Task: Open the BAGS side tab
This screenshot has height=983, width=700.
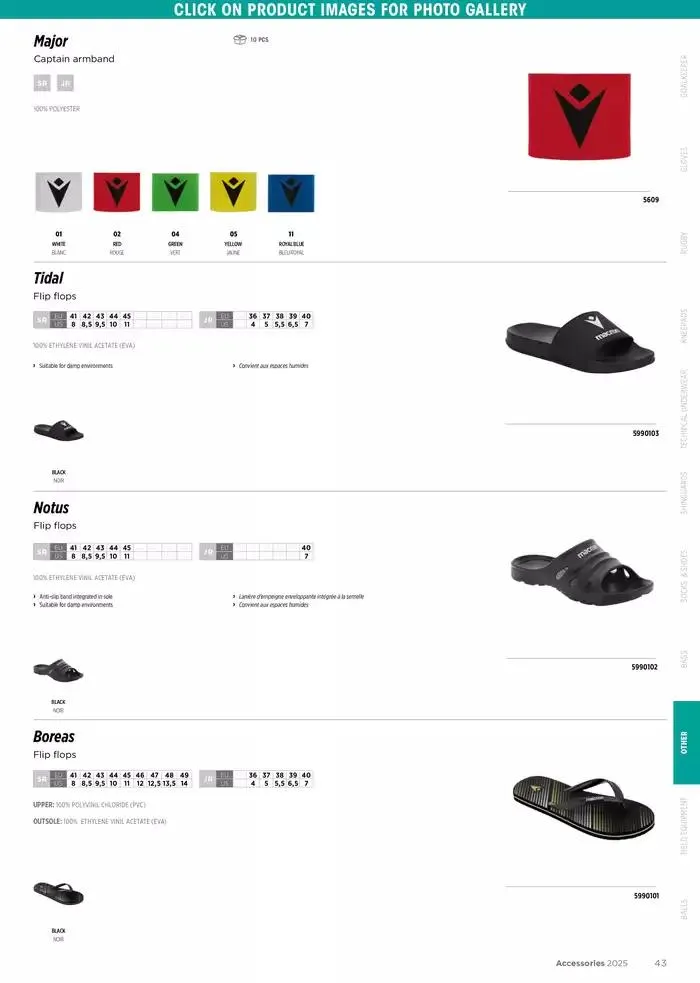Action: [x=684, y=658]
